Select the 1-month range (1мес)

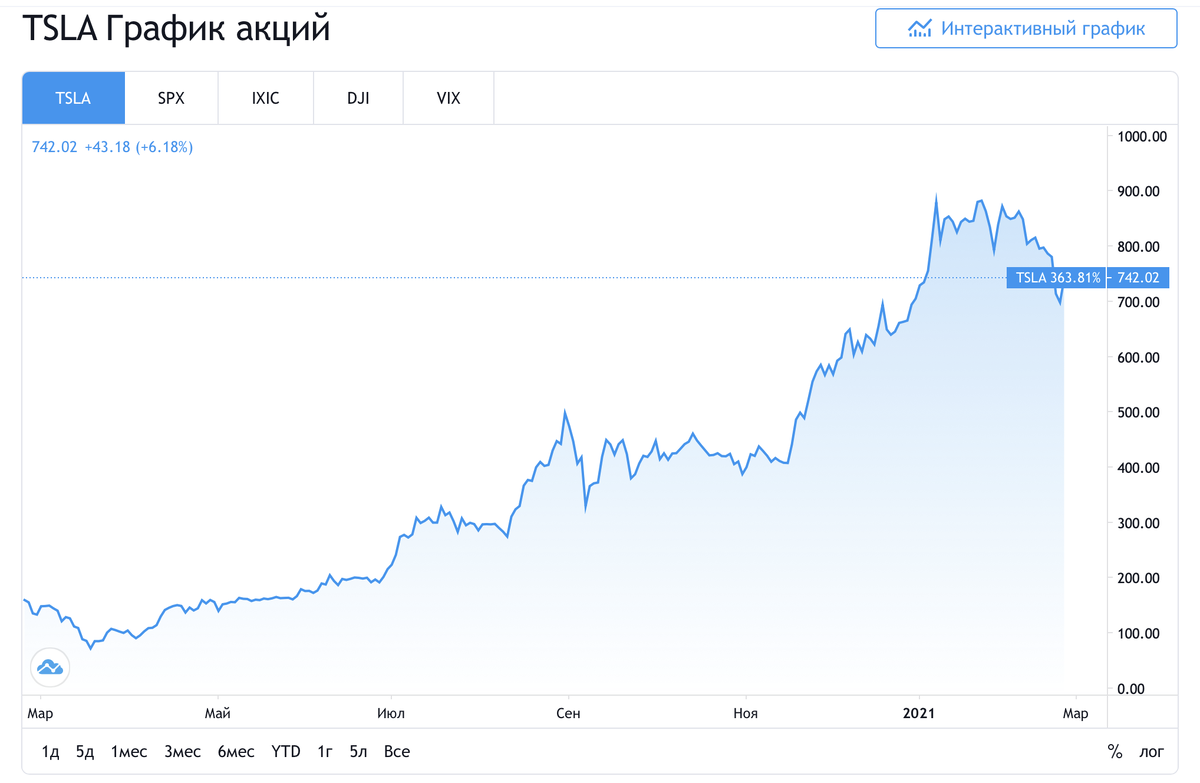pos(129,750)
